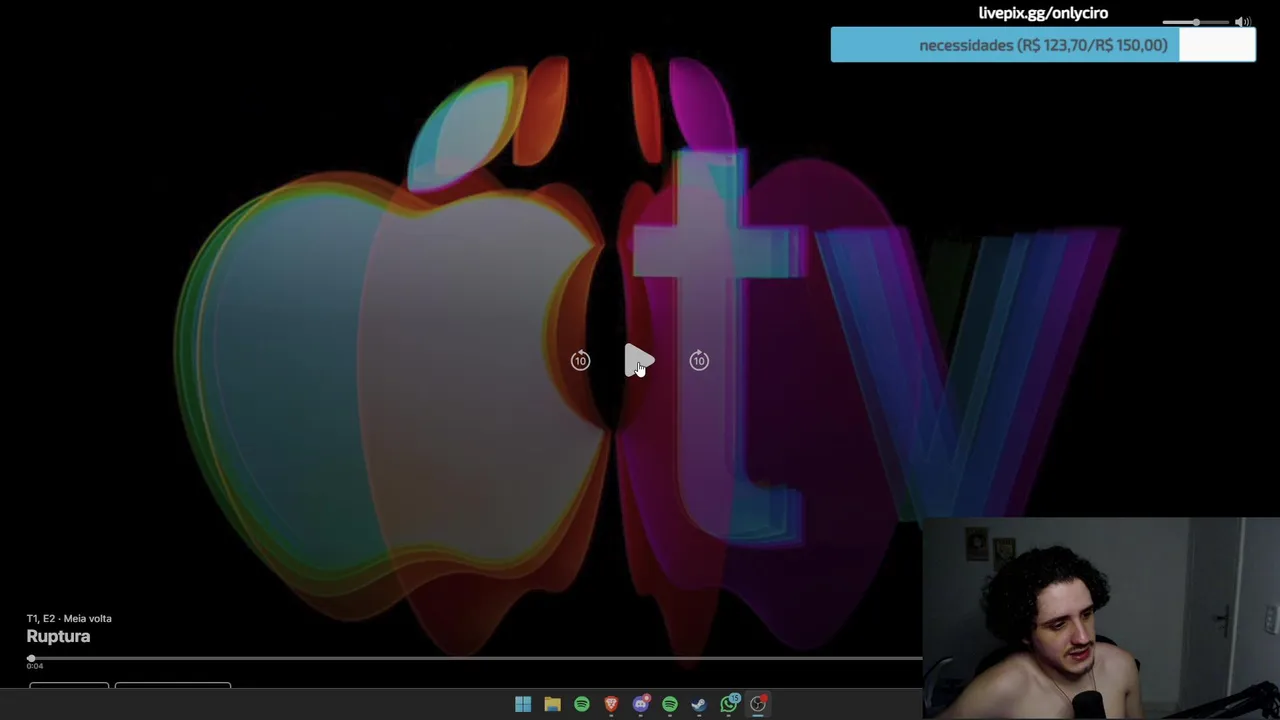Screen dimensions: 1280x720
Task: Open WhatsApp with 15 notifications
Action: (729, 704)
